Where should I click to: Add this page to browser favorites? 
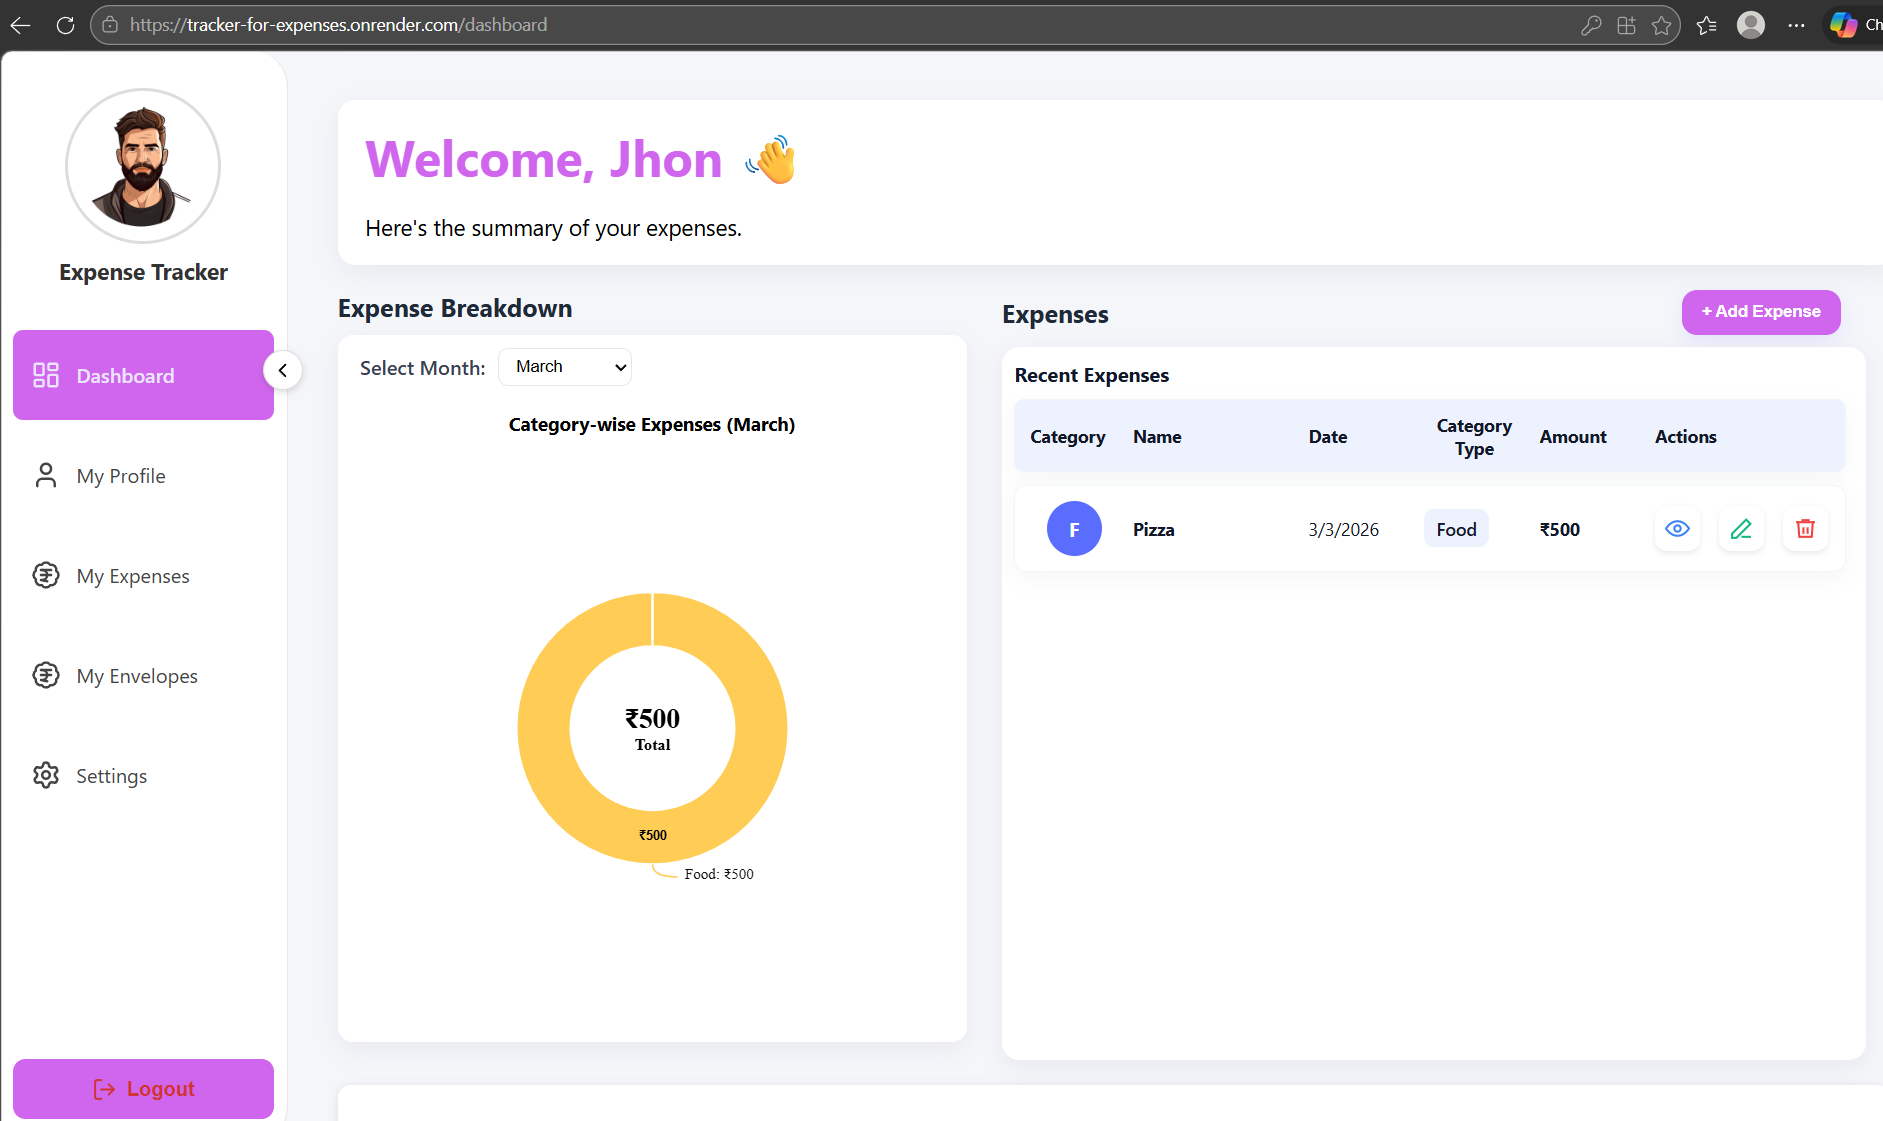pyautogui.click(x=1662, y=25)
